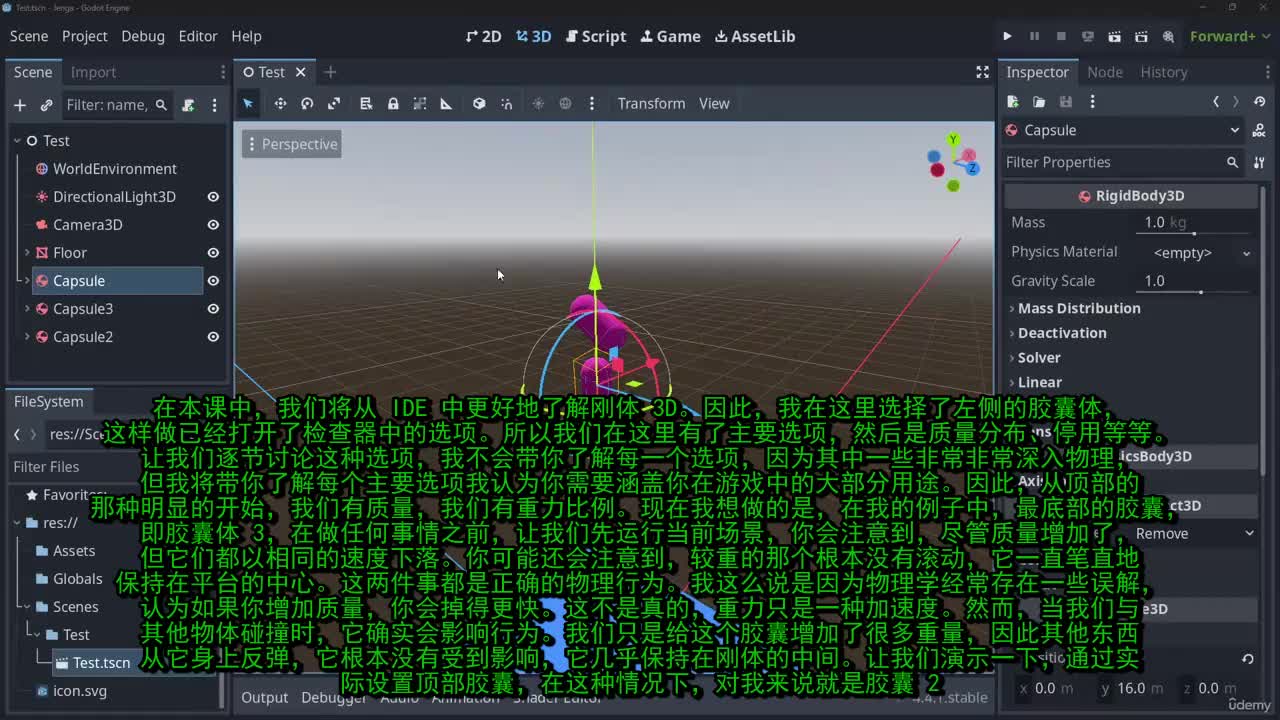
Task: Toggle visibility of the Capsule node
Action: tap(213, 281)
